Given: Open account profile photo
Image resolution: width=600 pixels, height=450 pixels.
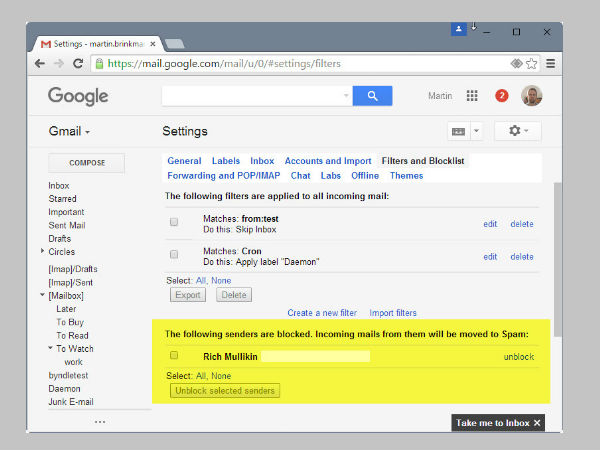Looking at the screenshot, I should click(x=532, y=96).
